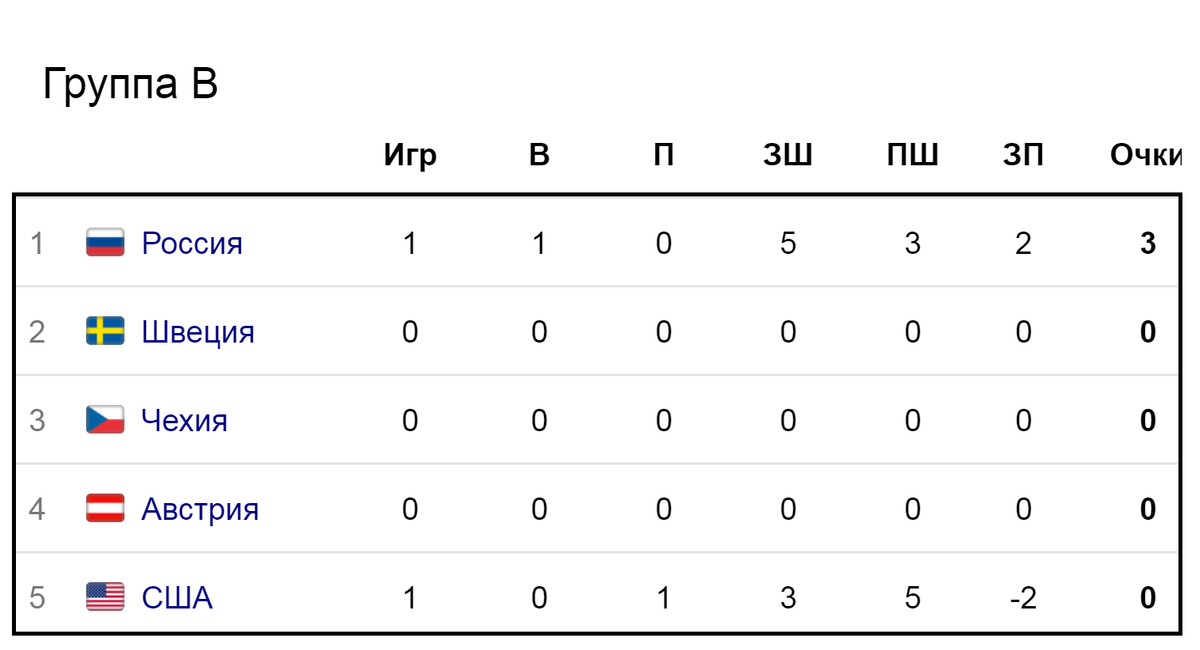Click the Austria flag icon
The height and width of the screenshot is (650, 1200).
(x=105, y=509)
